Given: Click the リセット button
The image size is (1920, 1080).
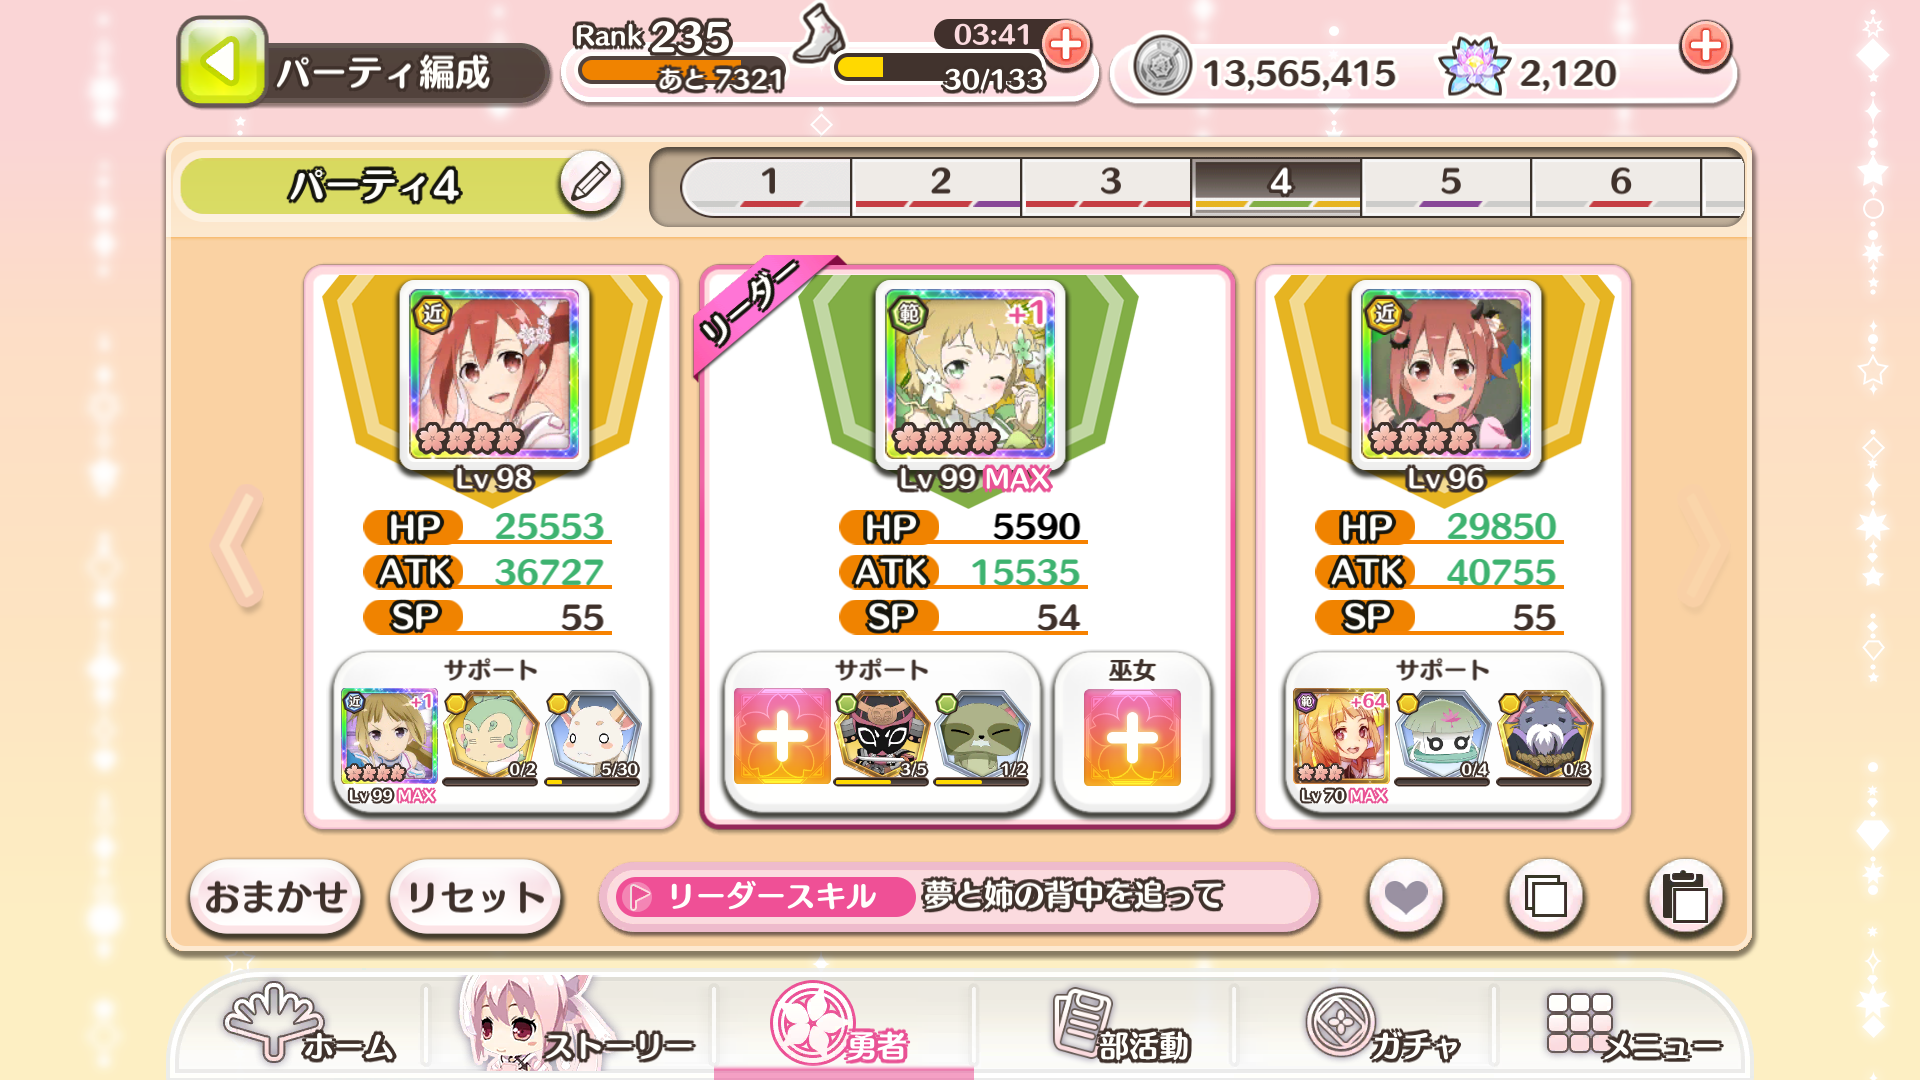Looking at the screenshot, I should coord(476,897).
